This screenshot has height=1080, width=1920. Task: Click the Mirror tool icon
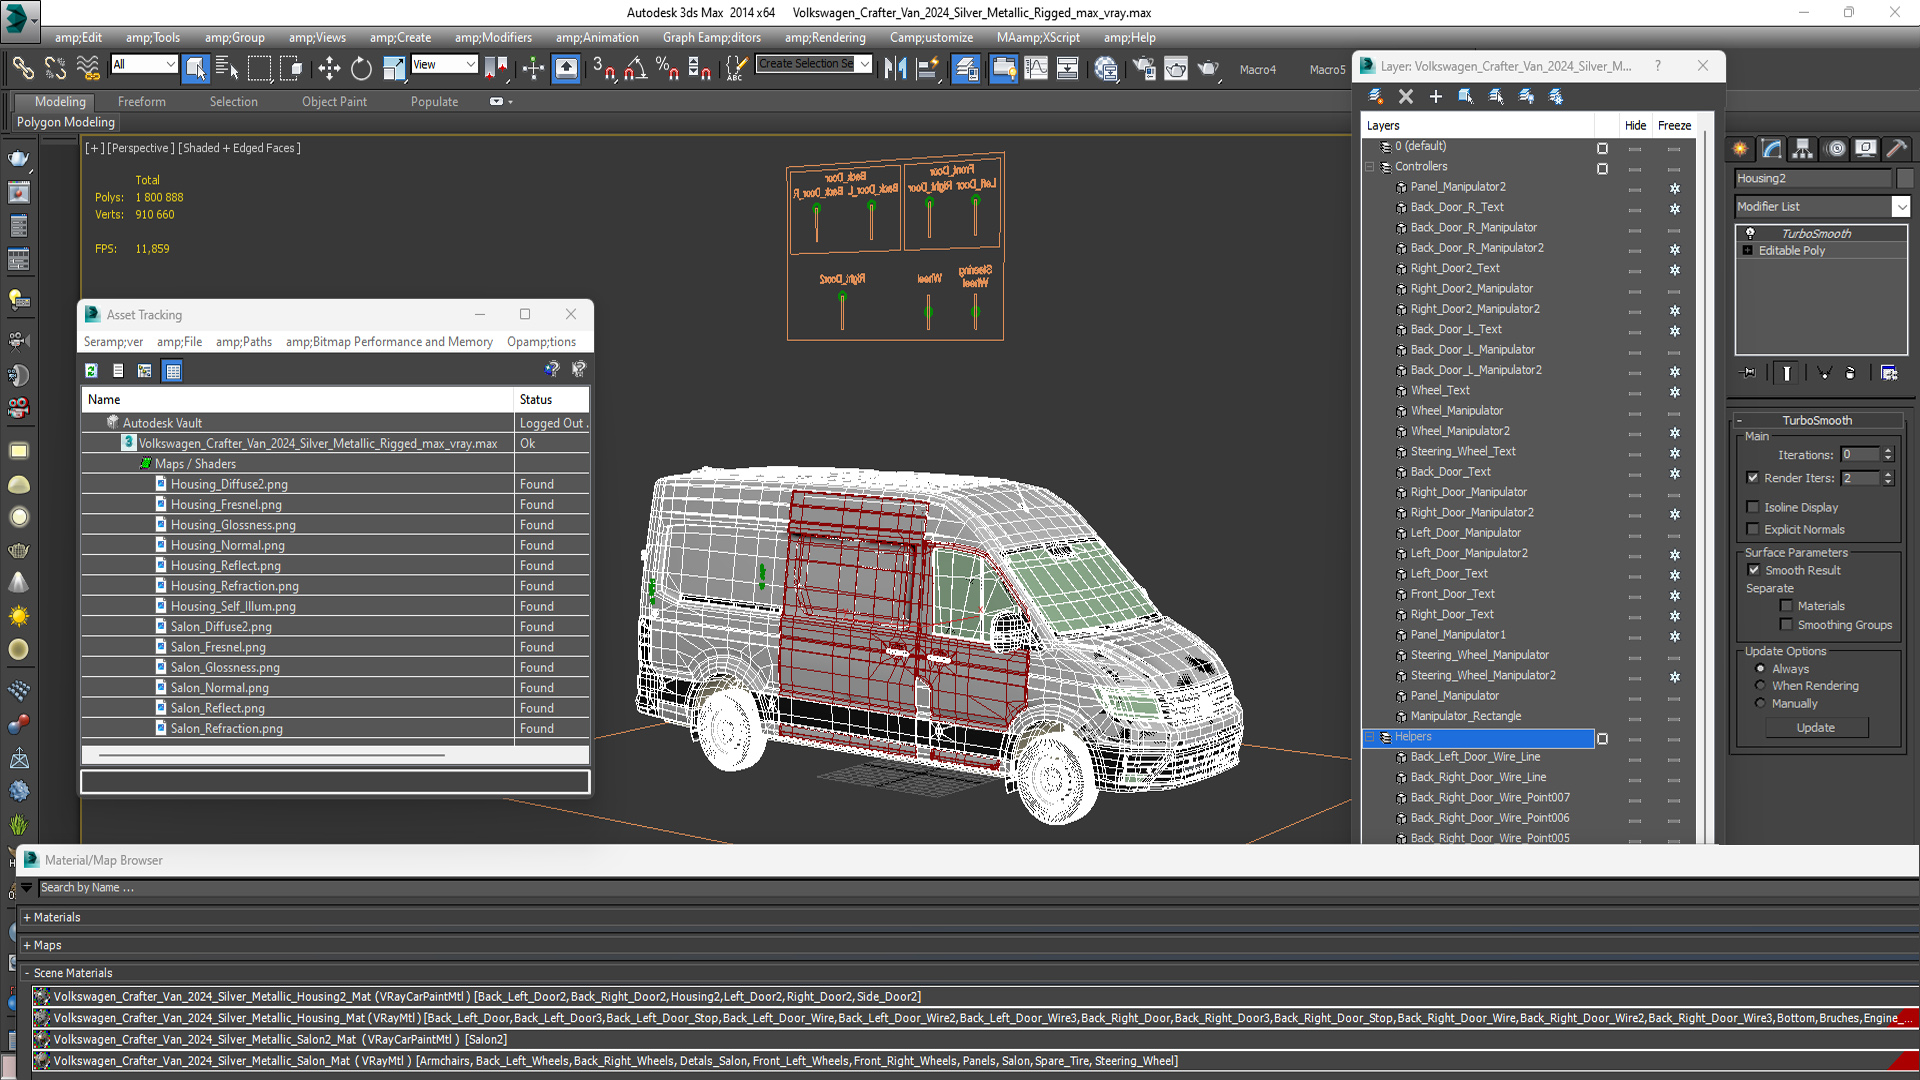pos(895,68)
